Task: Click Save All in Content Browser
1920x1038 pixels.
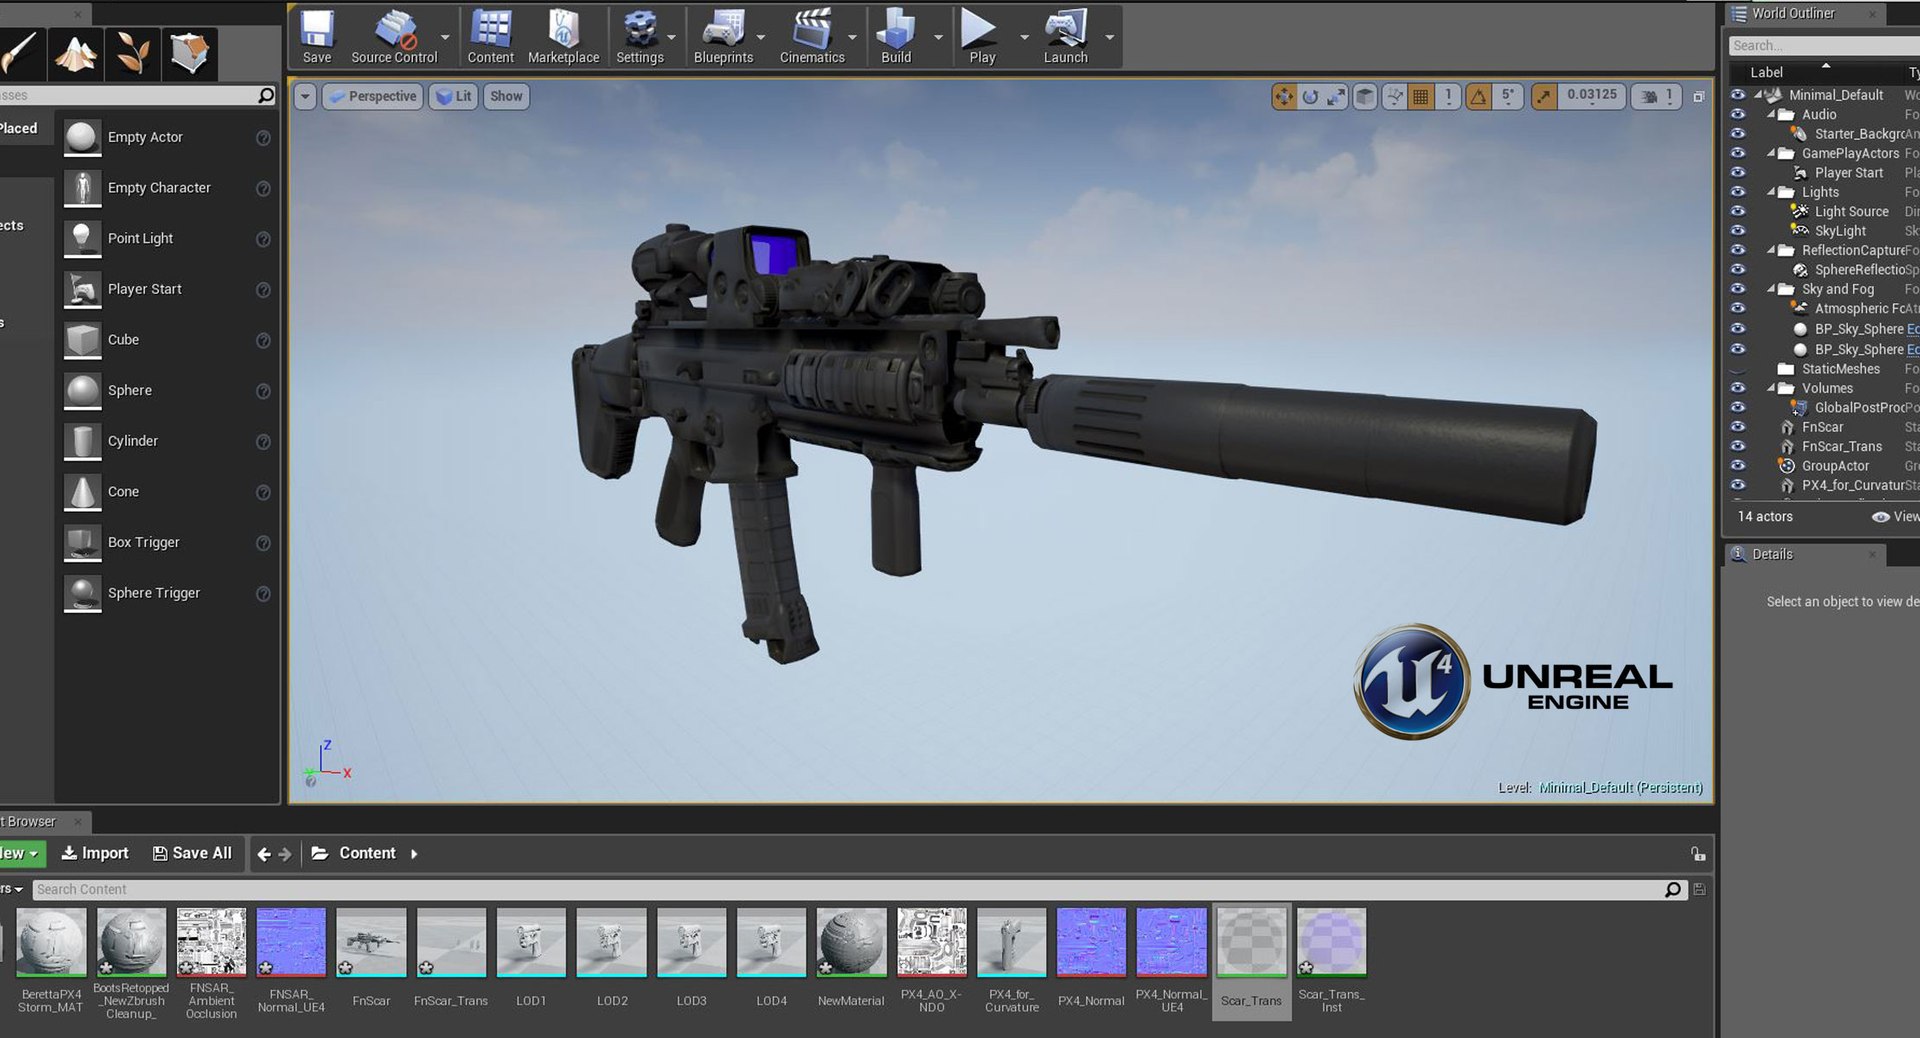Action: click(192, 853)
